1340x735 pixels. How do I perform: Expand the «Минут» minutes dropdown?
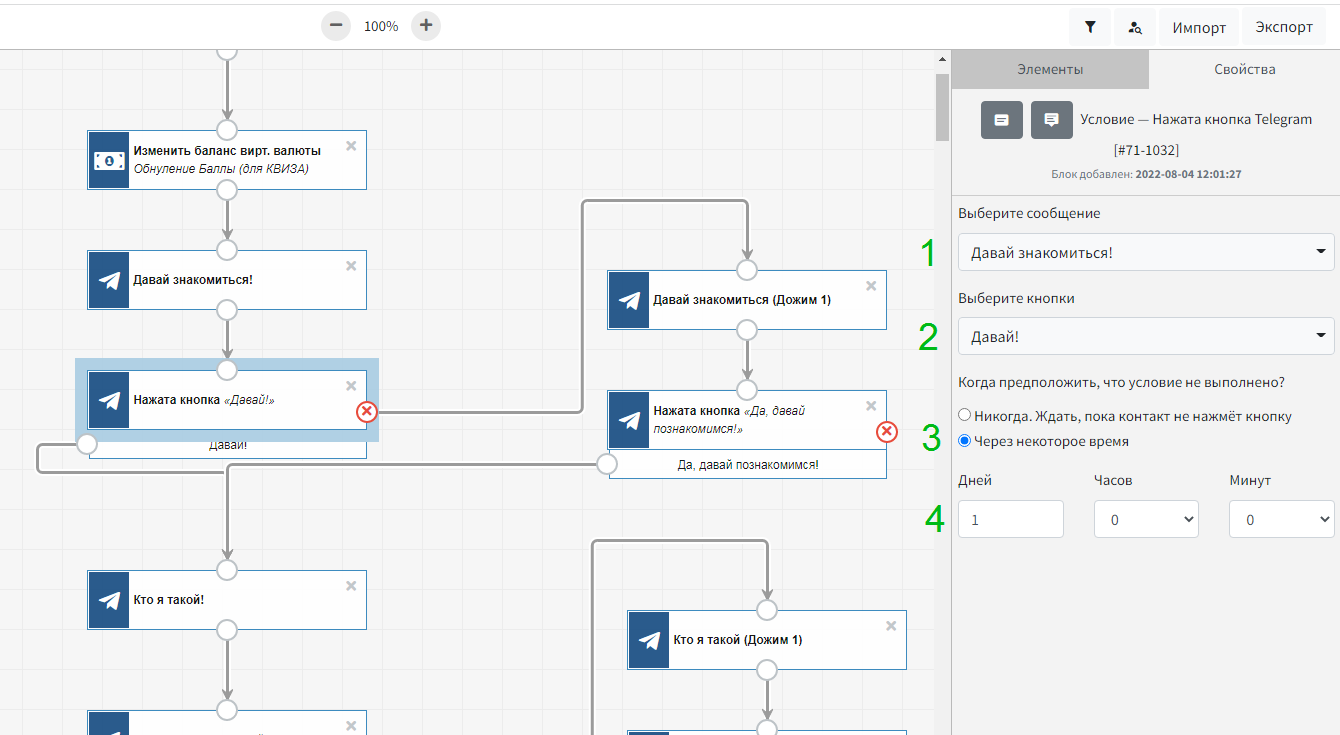coord(1281,520)
